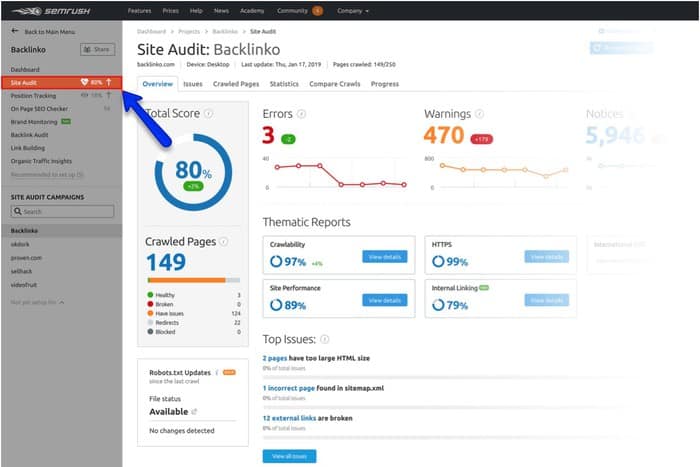
Task: Open Total Score info icon
Action: point(208,113)
